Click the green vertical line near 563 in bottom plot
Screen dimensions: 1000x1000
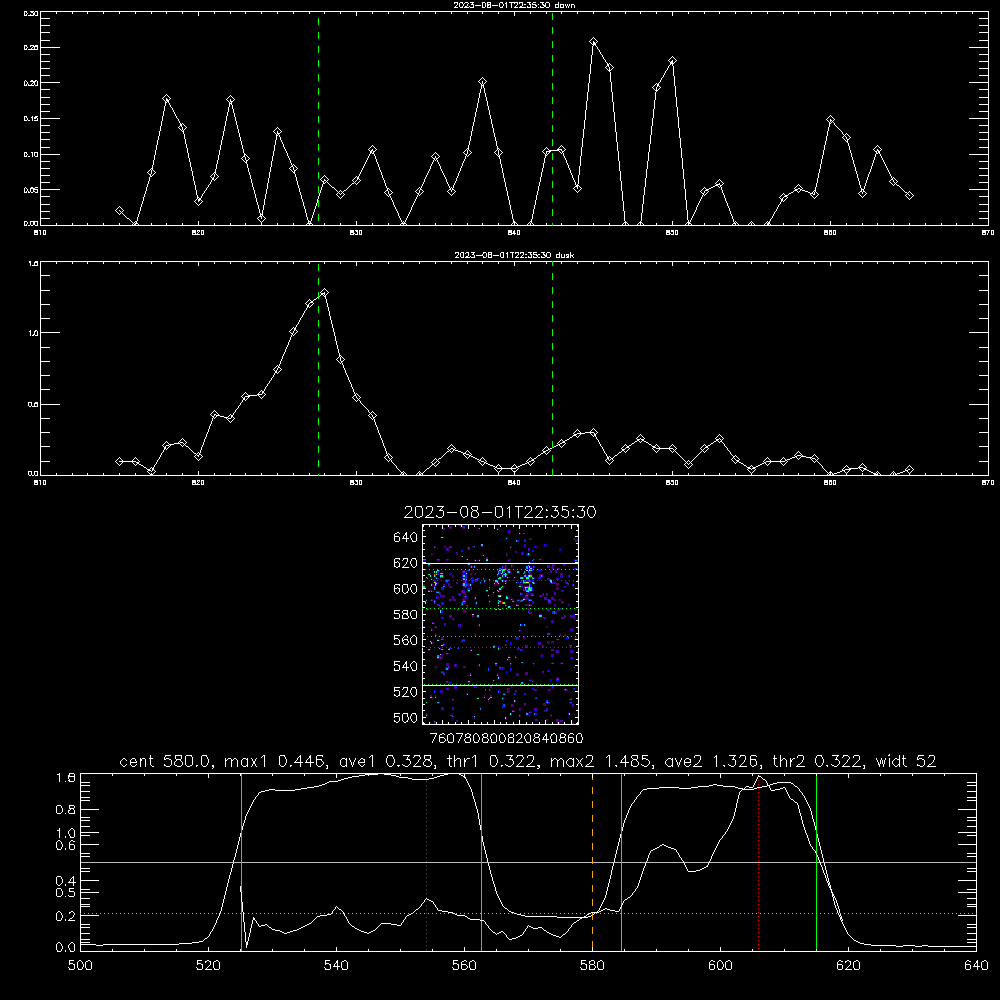click(482, 862)
